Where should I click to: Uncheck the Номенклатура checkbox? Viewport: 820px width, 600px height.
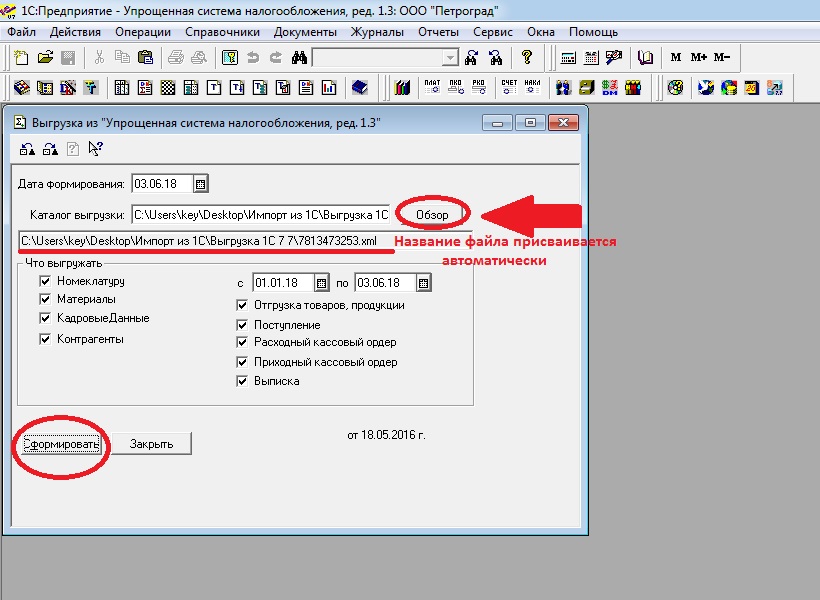[45, 282]
